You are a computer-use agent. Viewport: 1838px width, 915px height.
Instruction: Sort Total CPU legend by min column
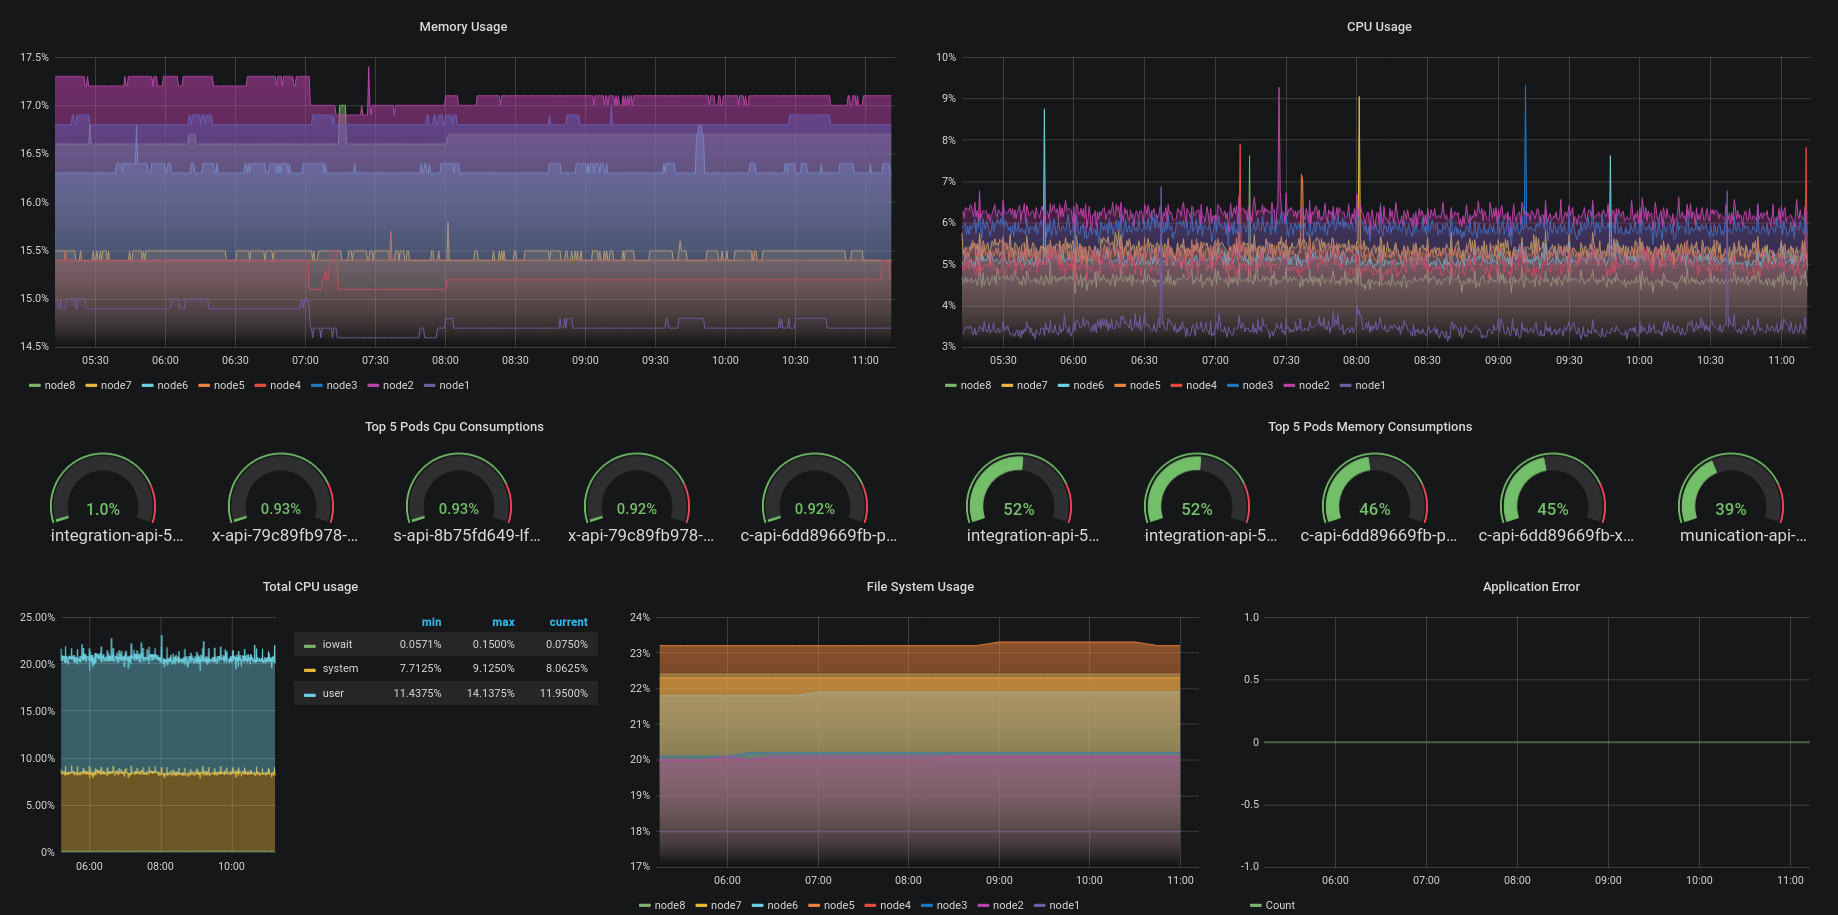tap(431, 622)
